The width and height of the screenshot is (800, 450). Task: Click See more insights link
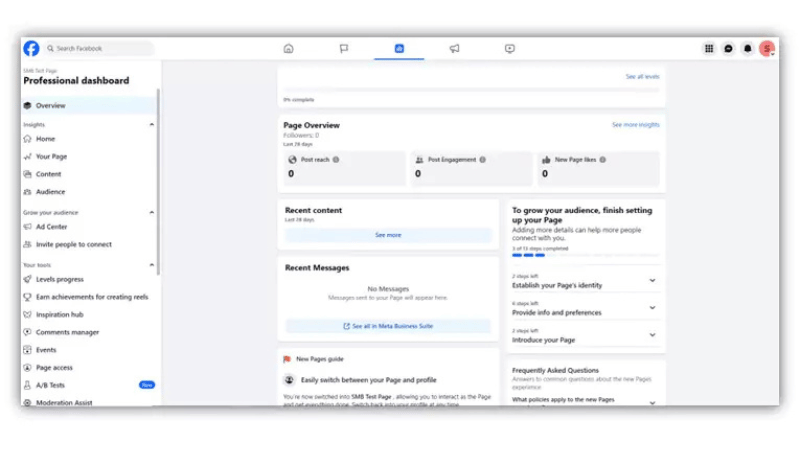pyautogui.click(x=636, y=125)
